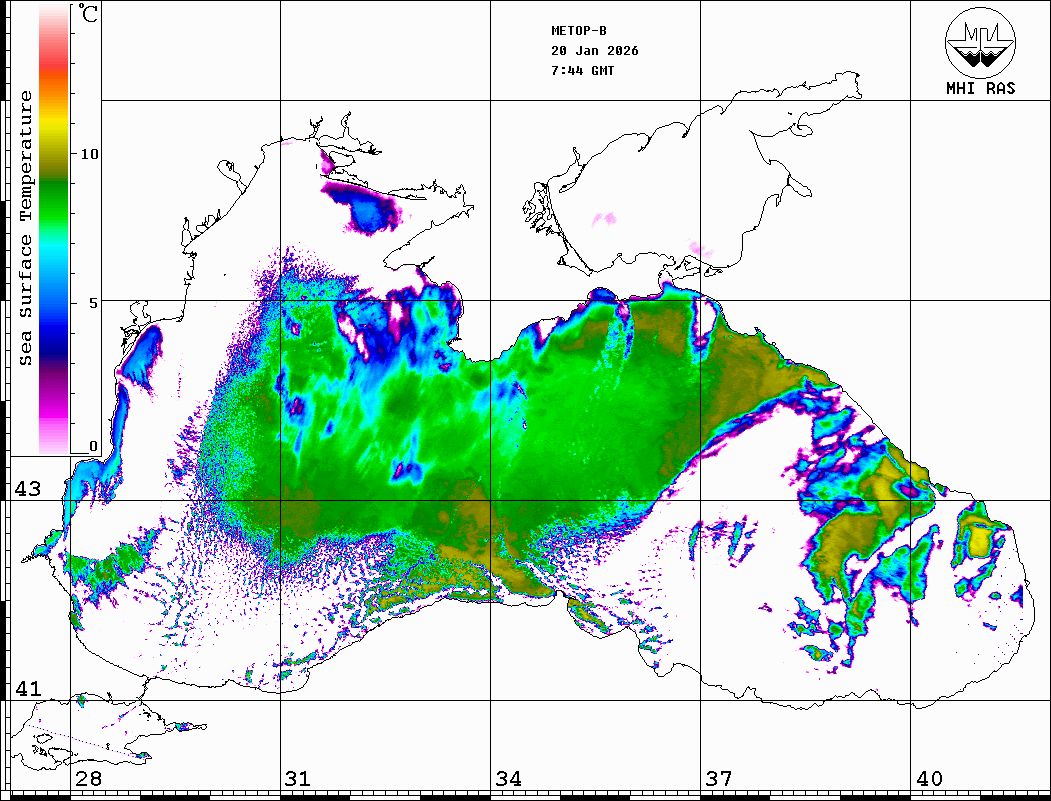
Task: Click the longitude 37 axis label
Action: (718, 779)
